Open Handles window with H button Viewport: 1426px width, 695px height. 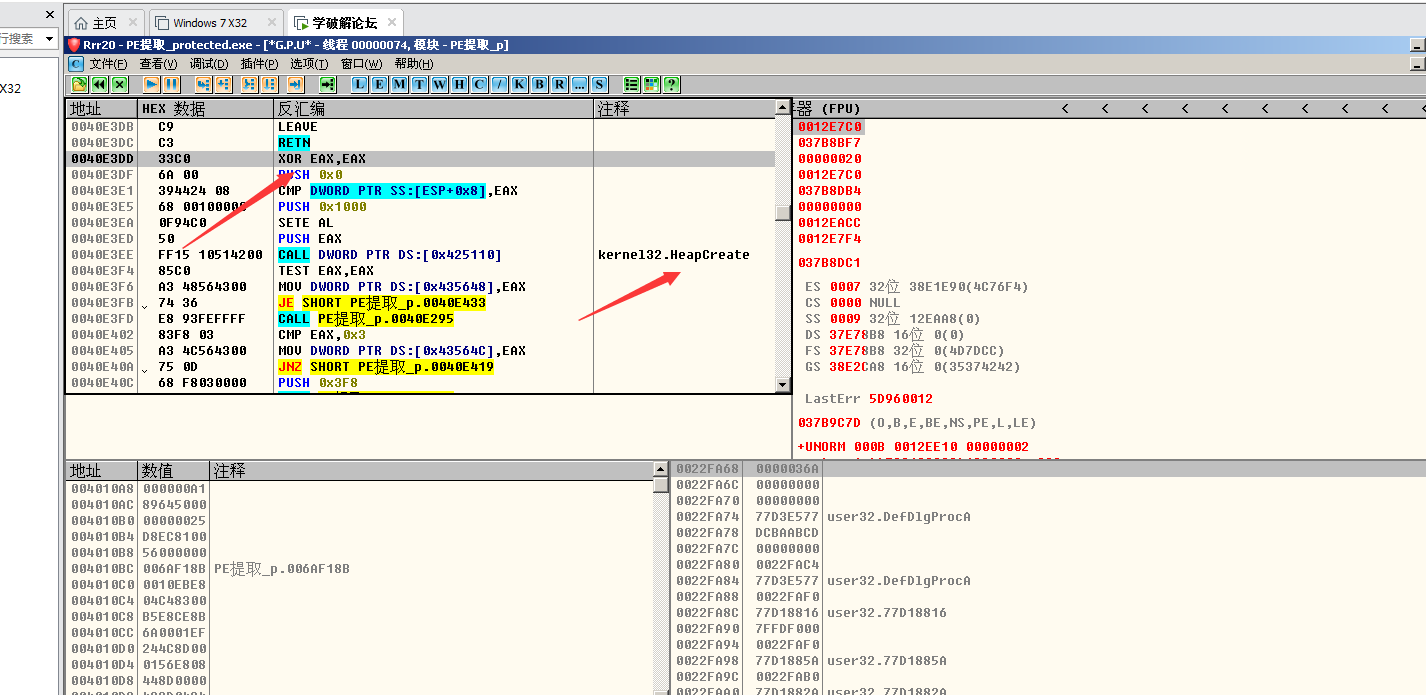(459, 85)
